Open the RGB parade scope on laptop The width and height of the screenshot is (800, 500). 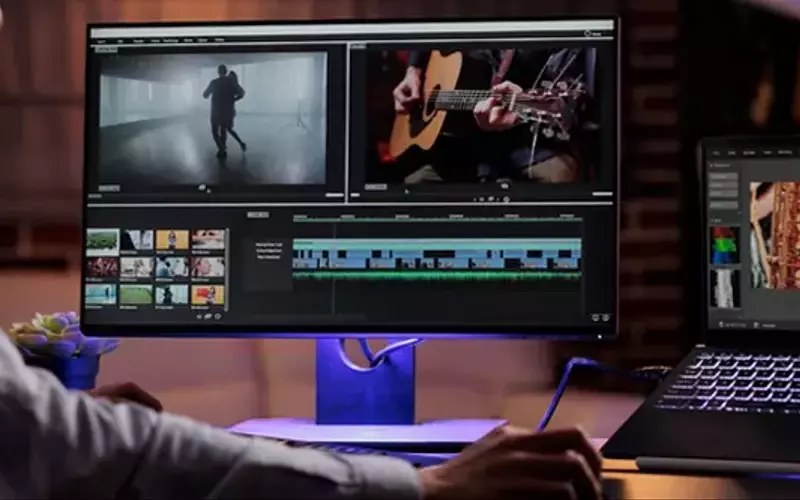click(x=725, y=246)
